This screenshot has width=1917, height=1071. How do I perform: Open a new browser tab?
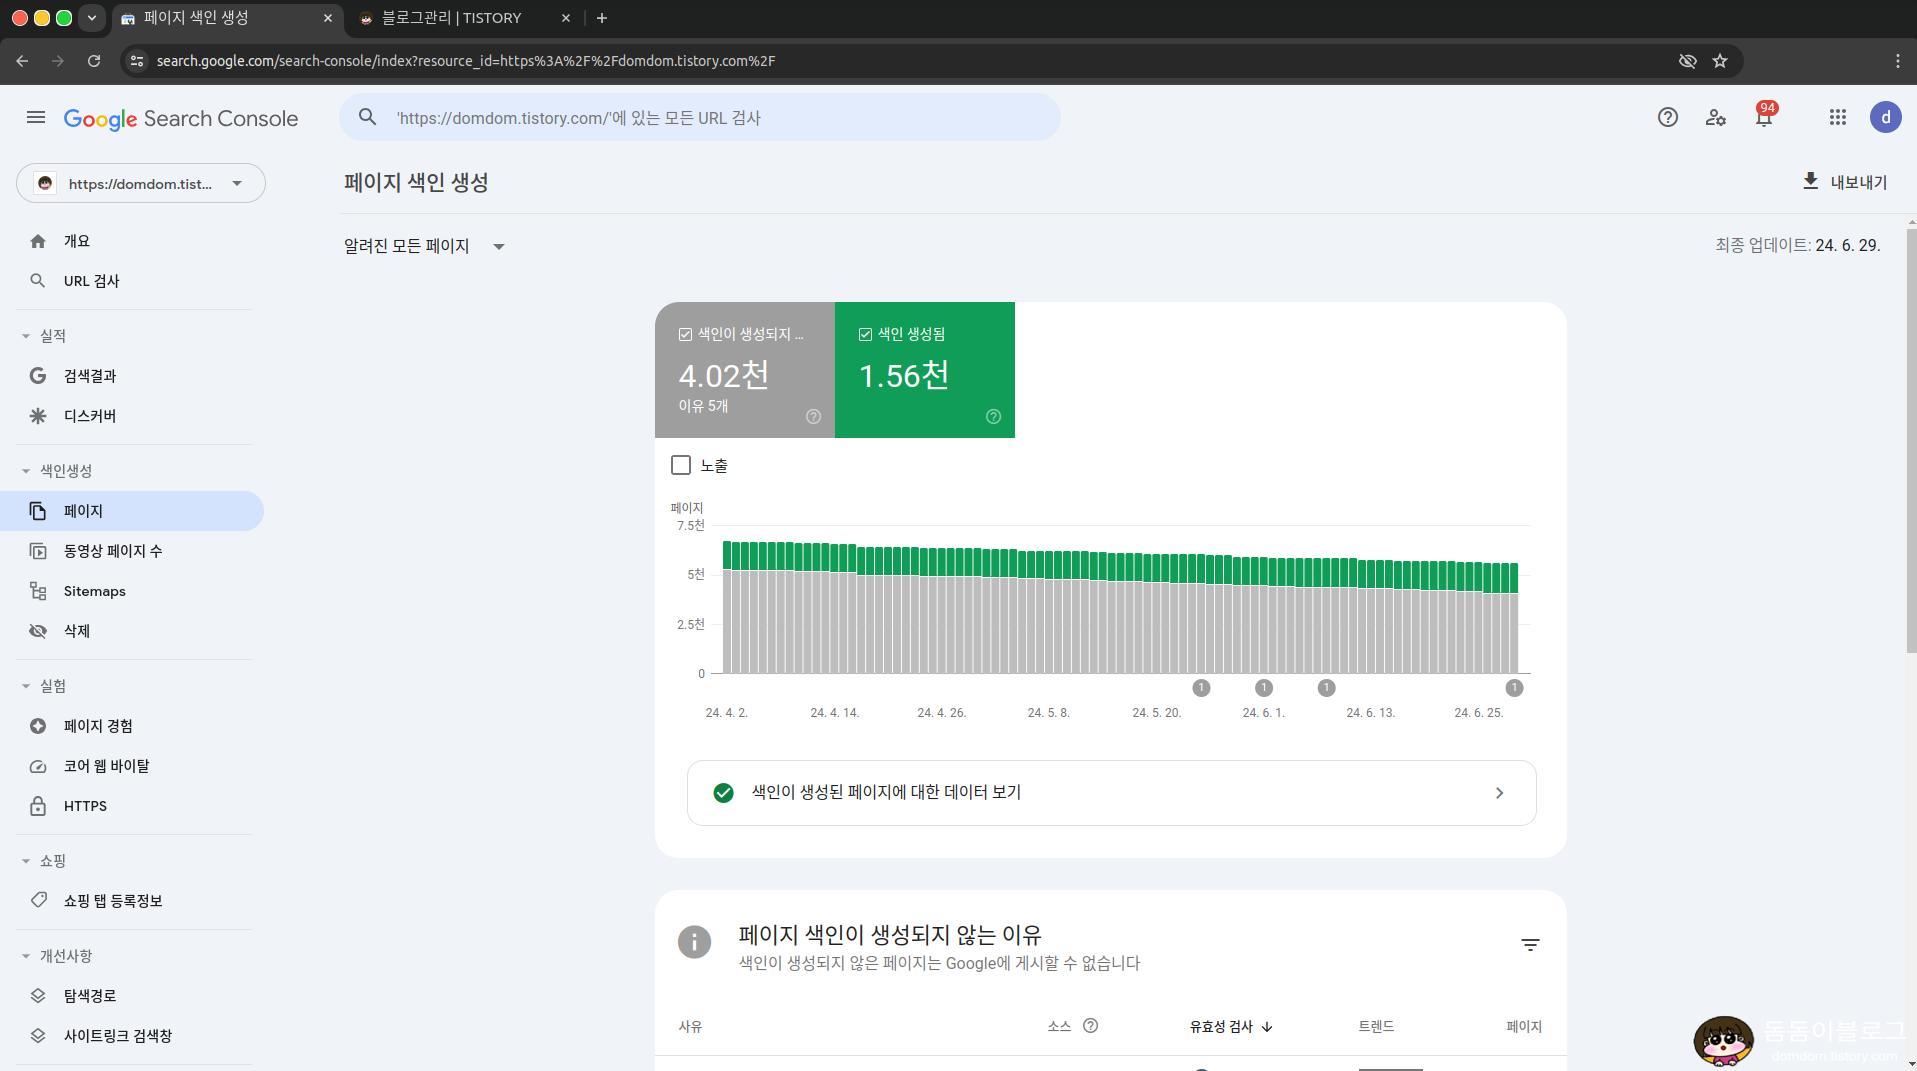point(601,18)
